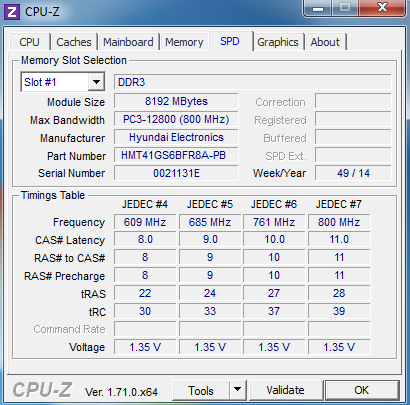Click the JEDEC #7 frequency 800 MHz cell

pyautogui.click(x=339, y=222)
